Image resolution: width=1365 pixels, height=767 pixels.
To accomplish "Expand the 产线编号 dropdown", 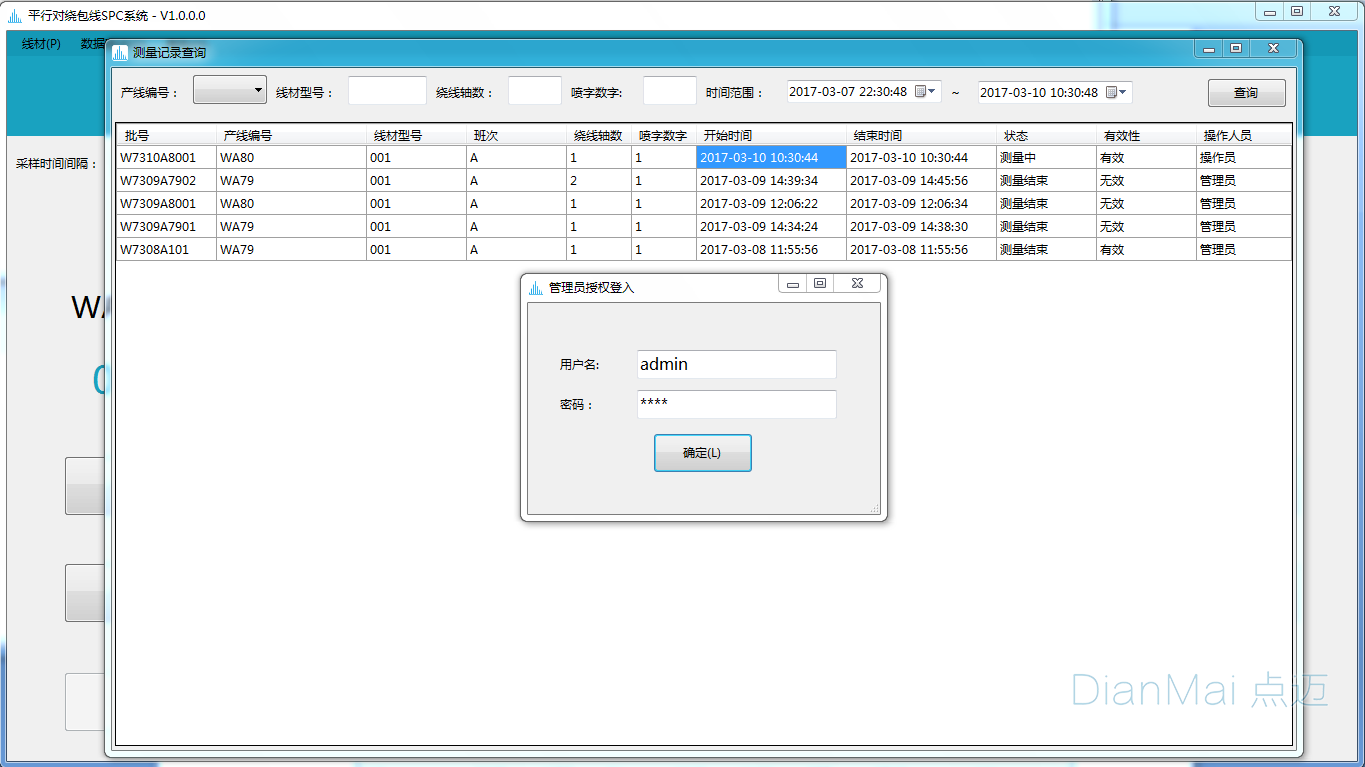I will pos(230,90).
